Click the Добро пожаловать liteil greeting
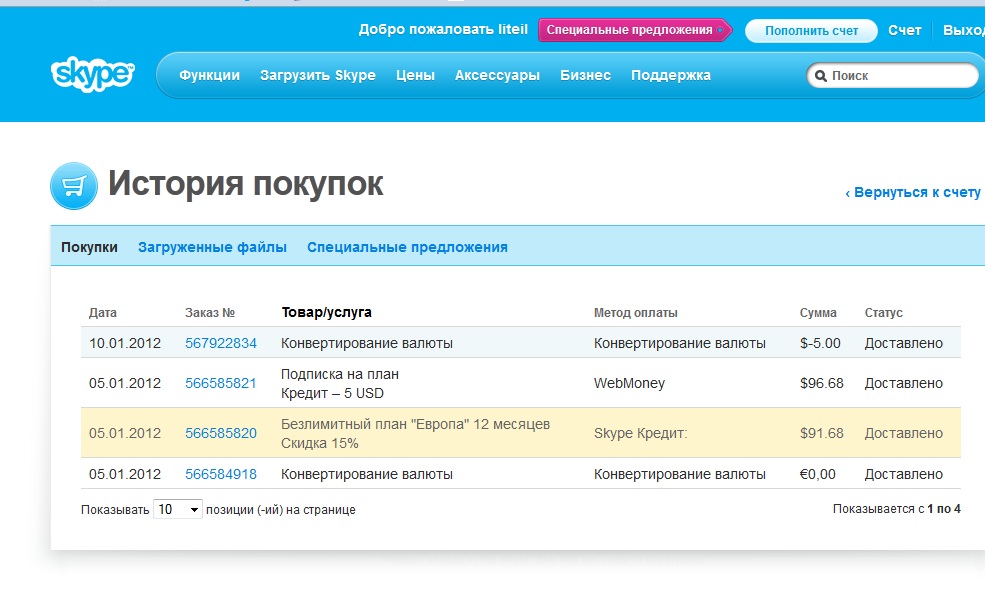The image size is (985, 613). [x=443, y=30]
